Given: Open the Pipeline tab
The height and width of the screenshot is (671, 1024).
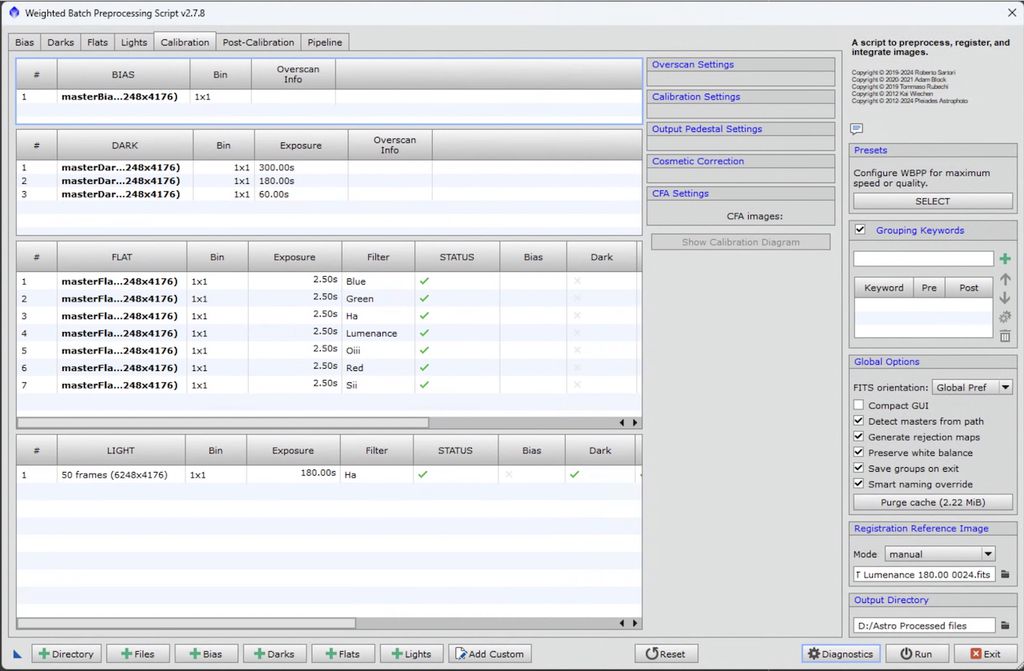Looking at the screenshot, I should (x=325, y=42).
